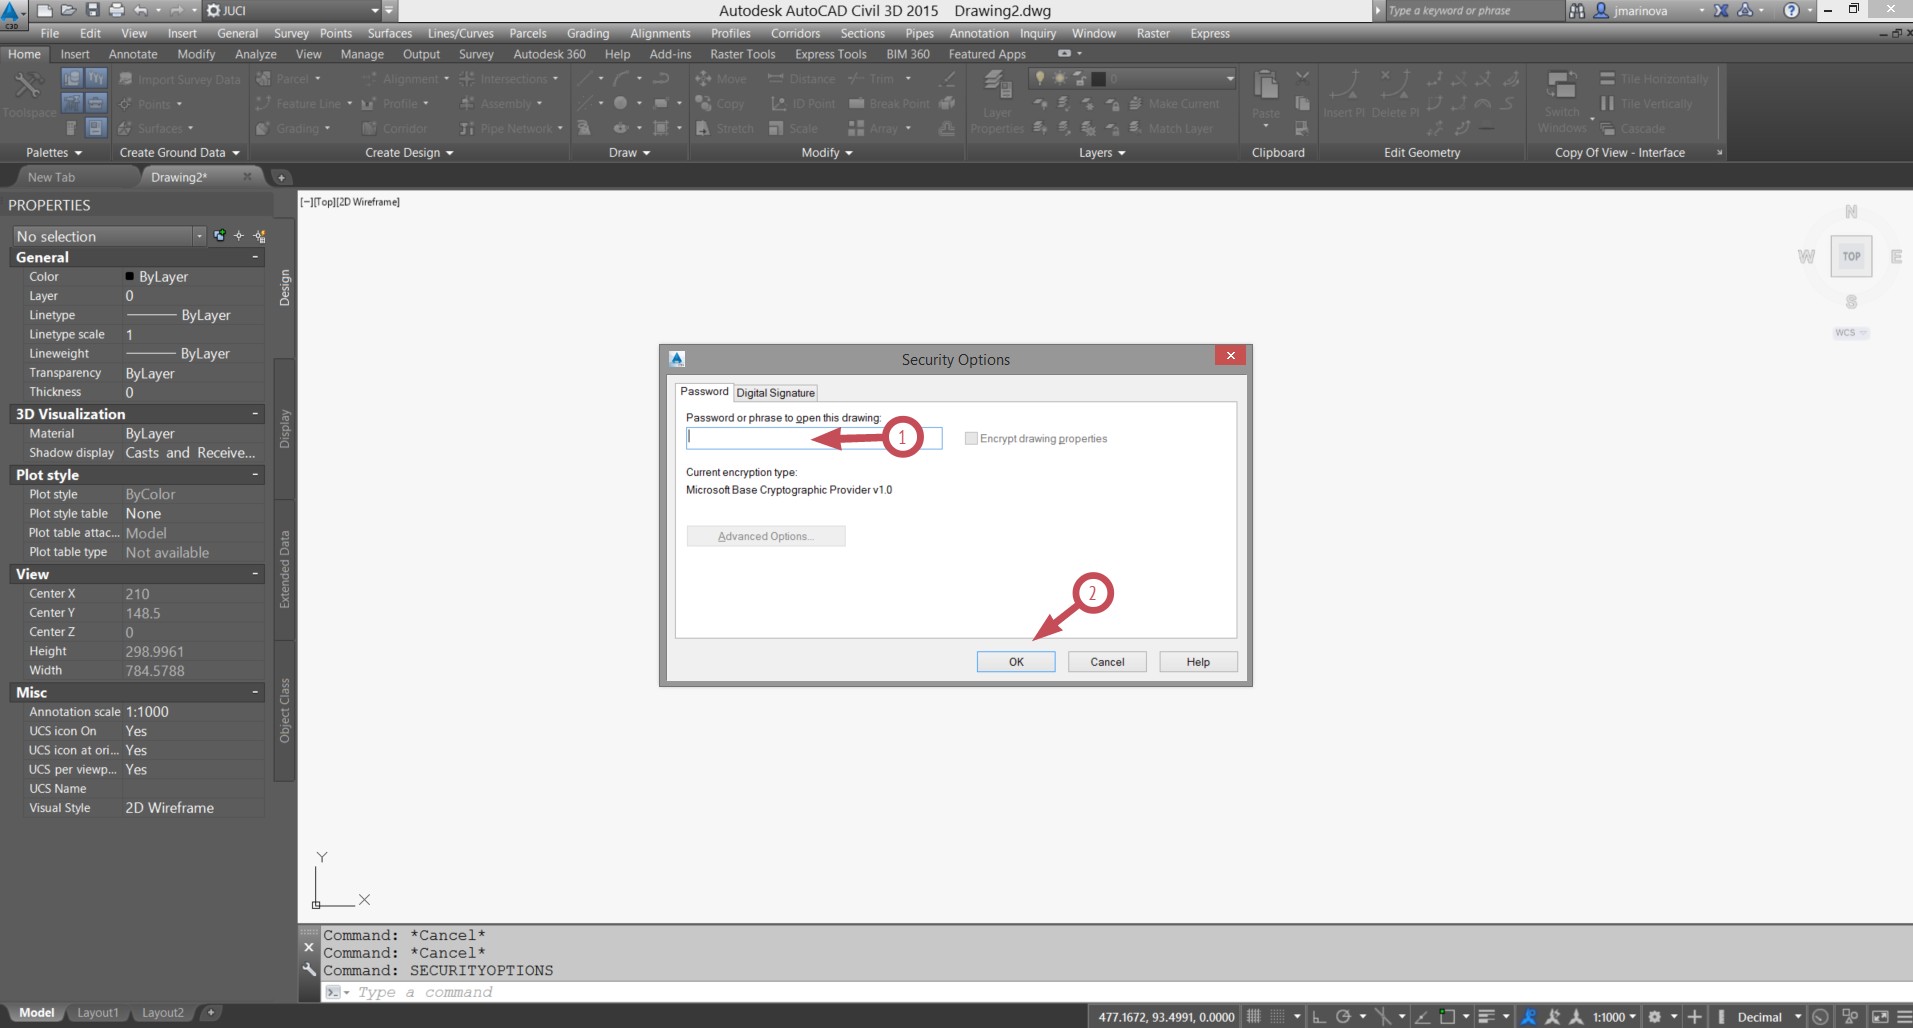1913x1028 pixels.
Task: Click the command line input field
Action: point(1115,992)
